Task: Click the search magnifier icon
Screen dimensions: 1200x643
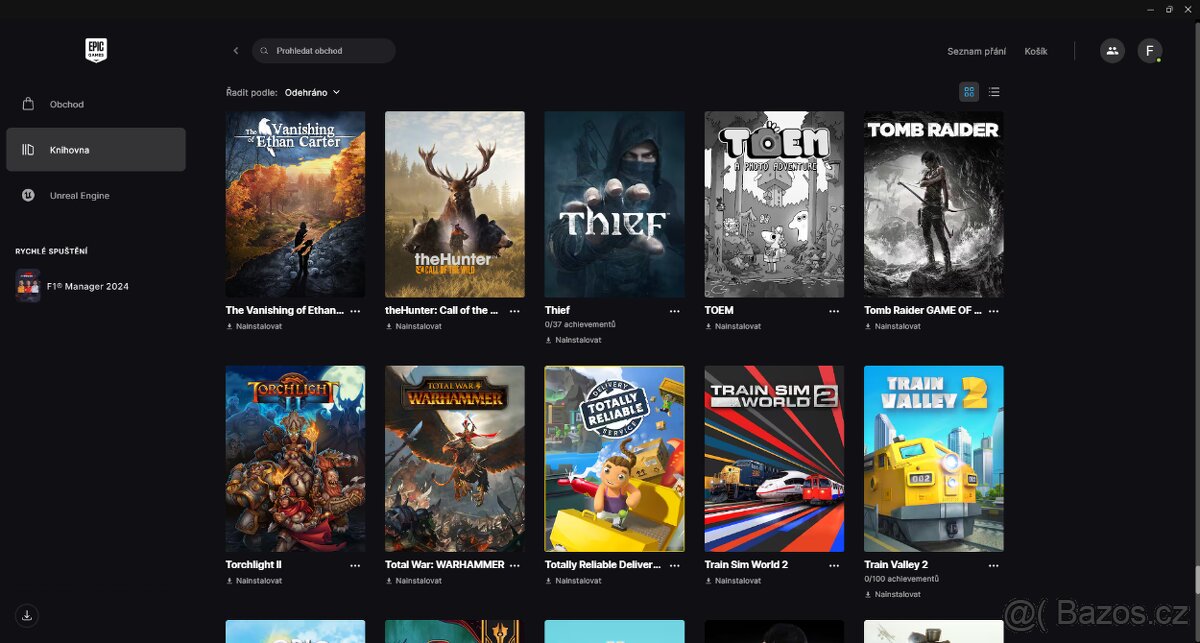Action: (x=263, y=50)
